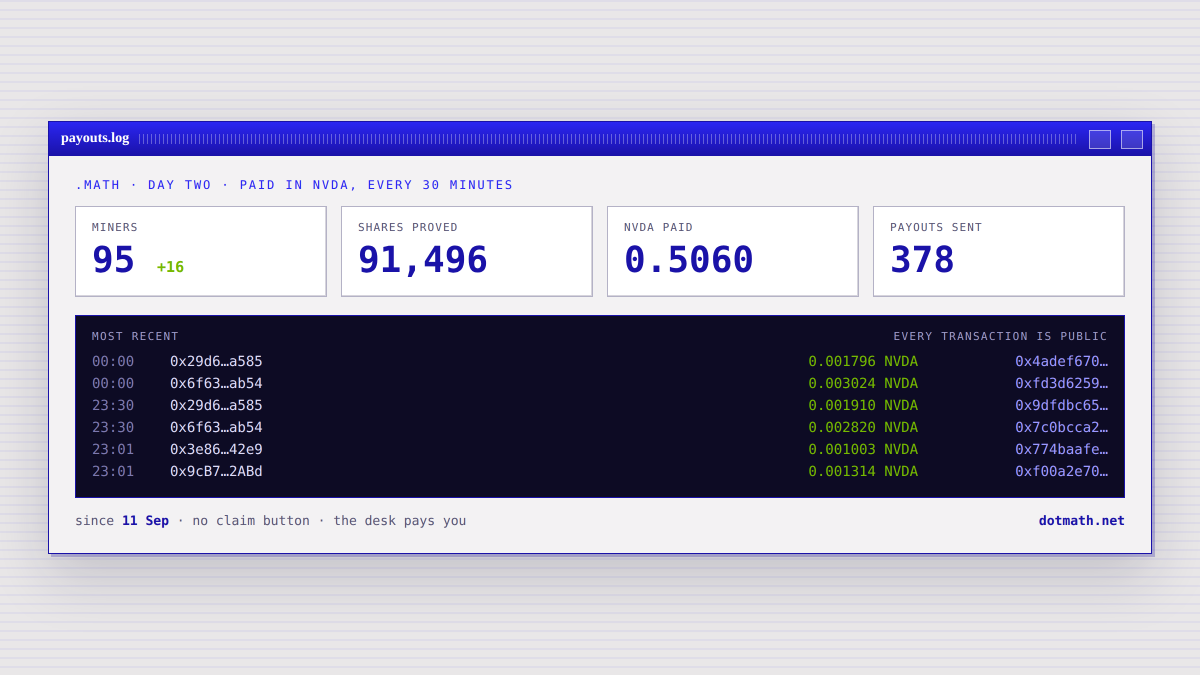Open transaction hash 0x7c0bcca2…
1200x675 pixels.
(x=1061, y=427)
